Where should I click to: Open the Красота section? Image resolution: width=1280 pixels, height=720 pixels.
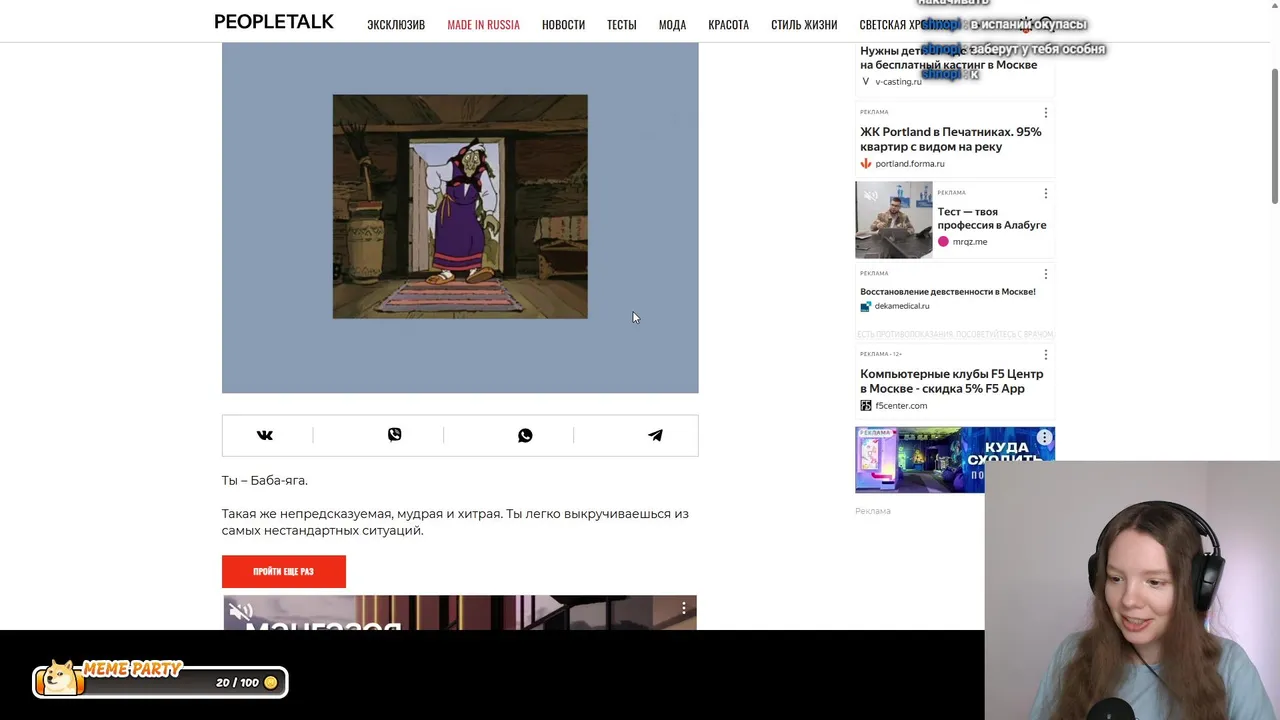[728, 25]
